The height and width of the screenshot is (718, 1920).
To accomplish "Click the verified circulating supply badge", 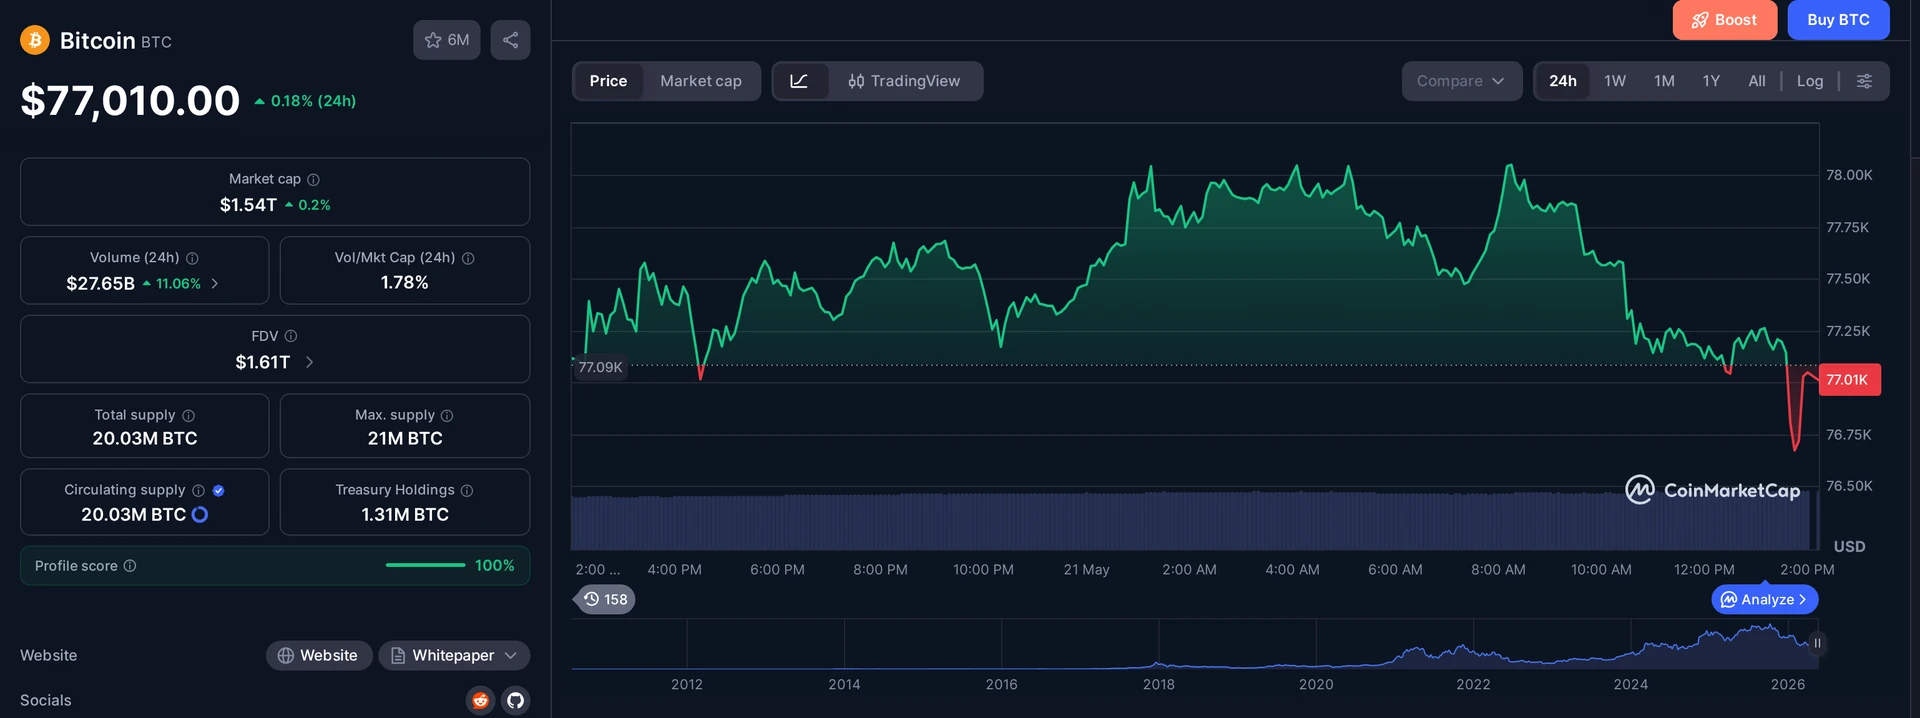I will point(218,490).
